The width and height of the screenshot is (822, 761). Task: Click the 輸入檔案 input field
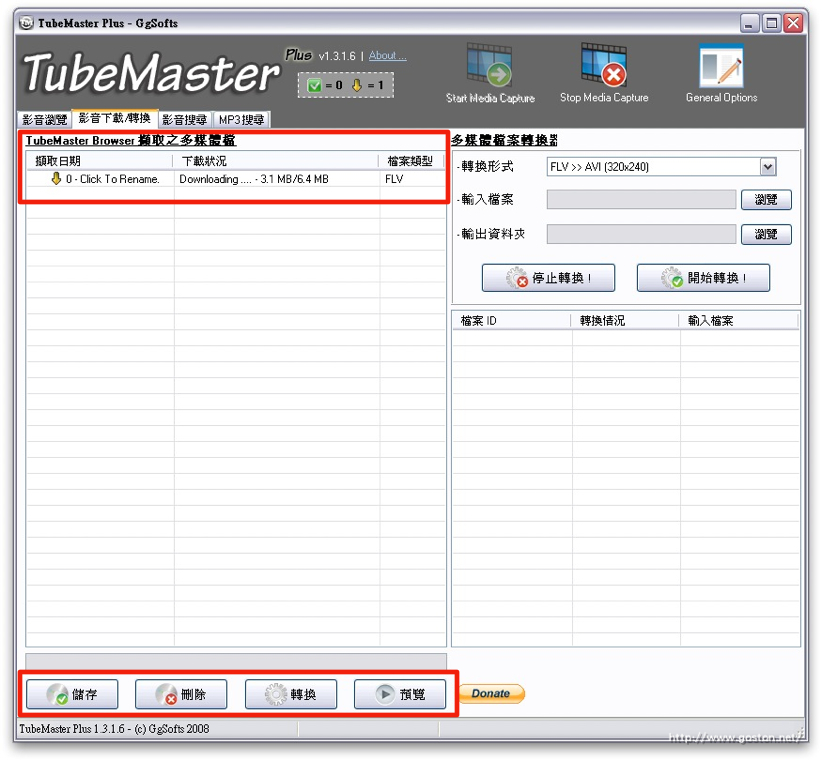641,200
